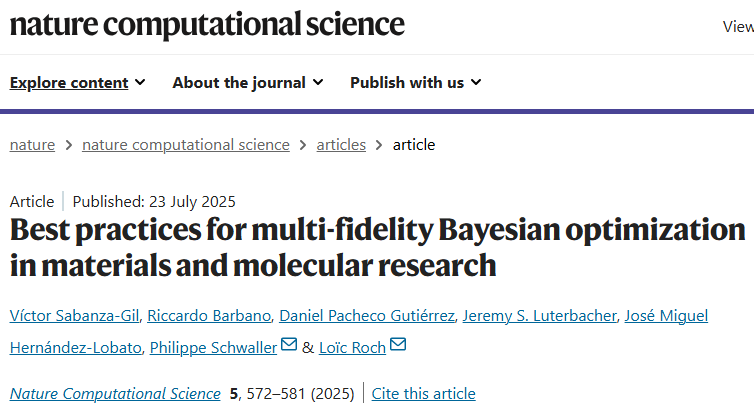The width and height of the screenshot is (754, 412).
Task: Click the email envelope icon after Philippe Schwaller
Action: (289, 345)
